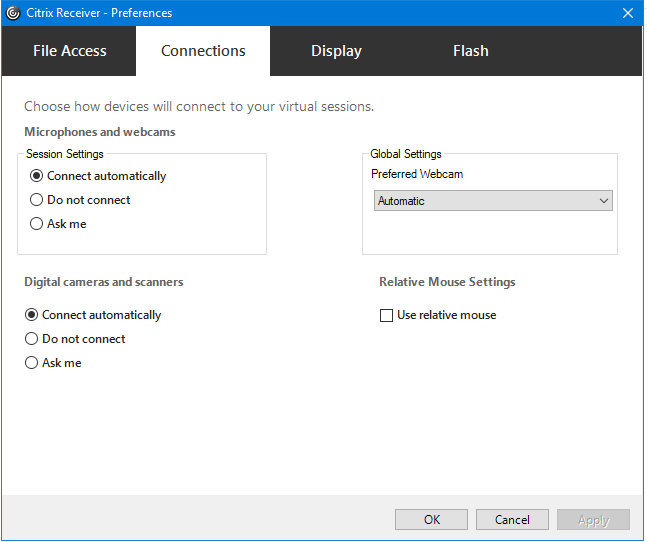Open the Display tab
The width and height of the screenshot is (647, 542).
pos(336,51)
